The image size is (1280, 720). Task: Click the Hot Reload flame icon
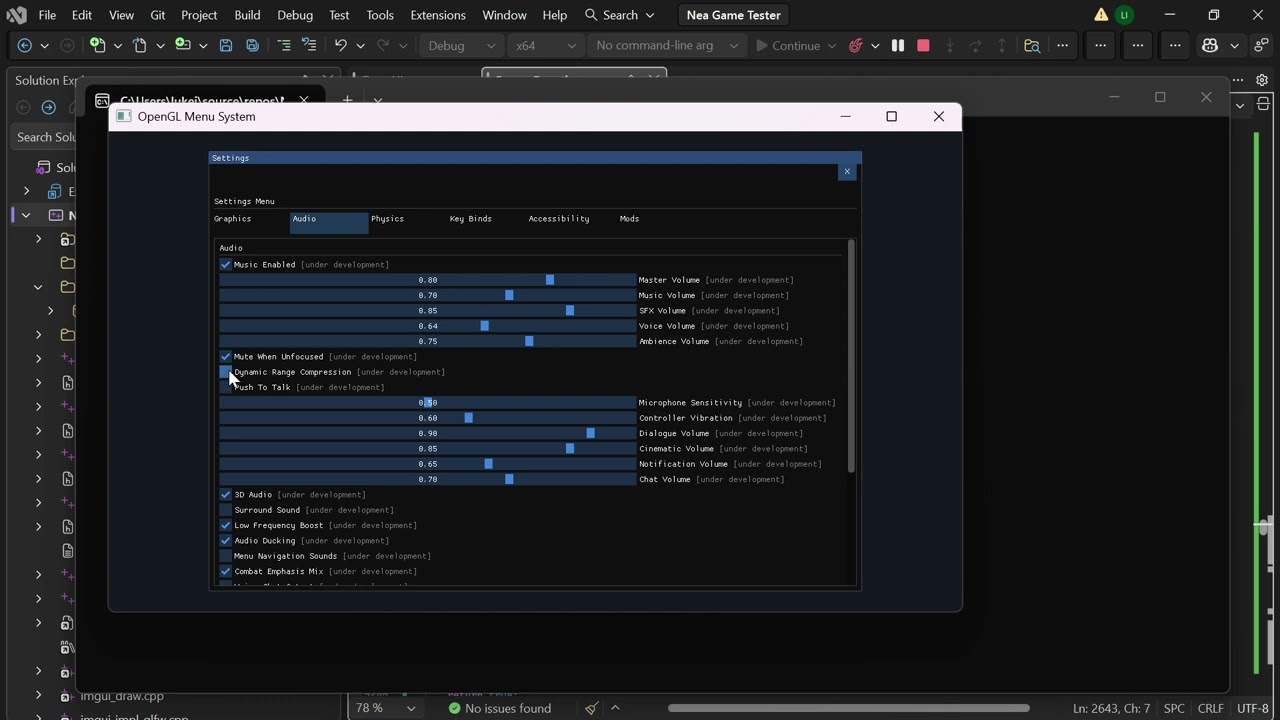point(856,45)
